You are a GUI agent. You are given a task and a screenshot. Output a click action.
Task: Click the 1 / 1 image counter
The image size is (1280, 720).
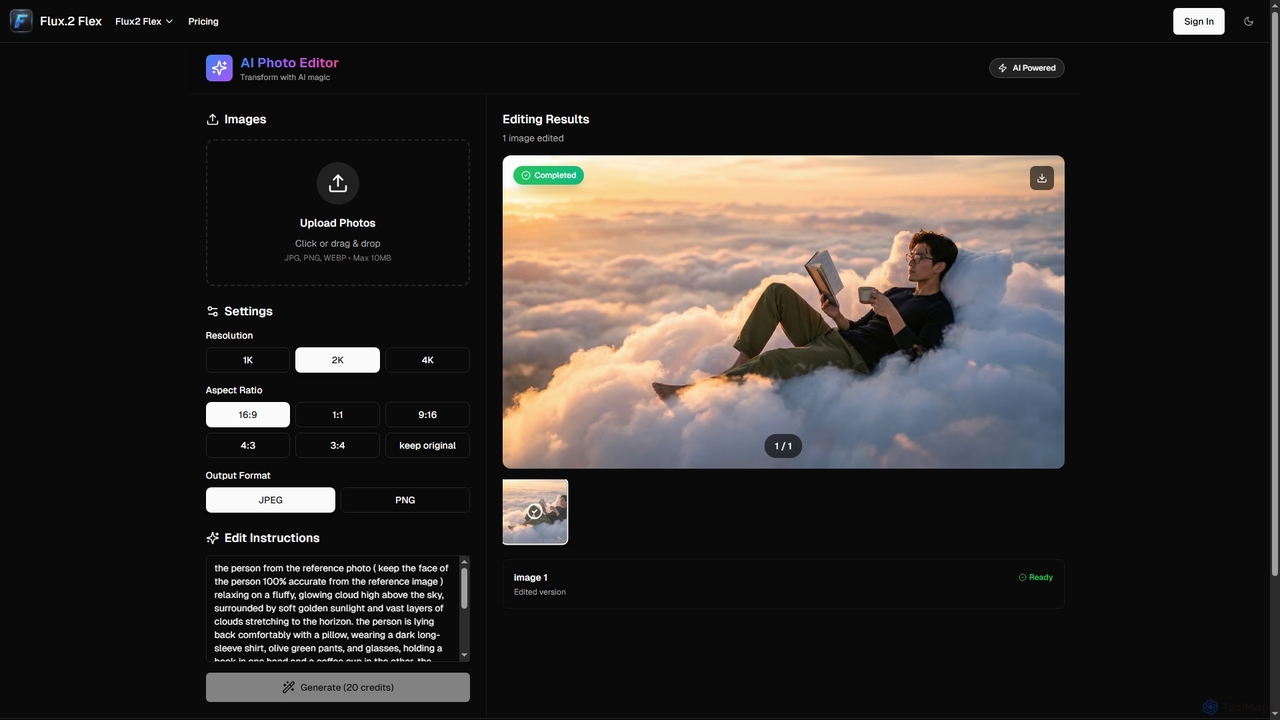[x=783, y=446]
